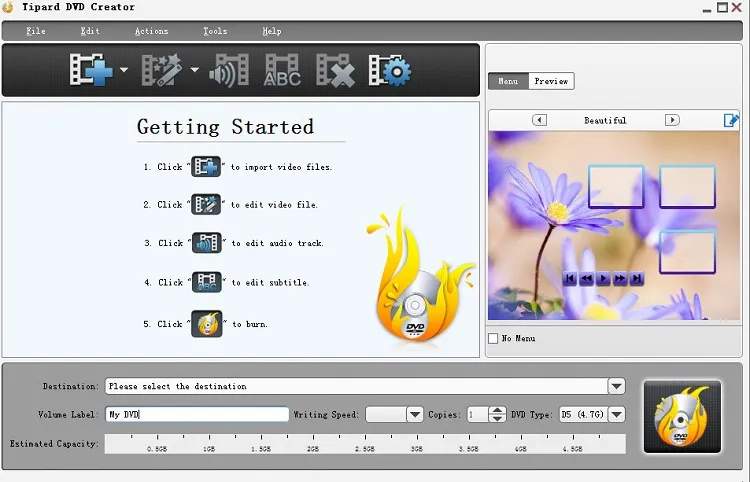Click the Edit audio track toolbar icon
Image resolution: width=750 pixels, height=482 pixels.
coord(229,70)
